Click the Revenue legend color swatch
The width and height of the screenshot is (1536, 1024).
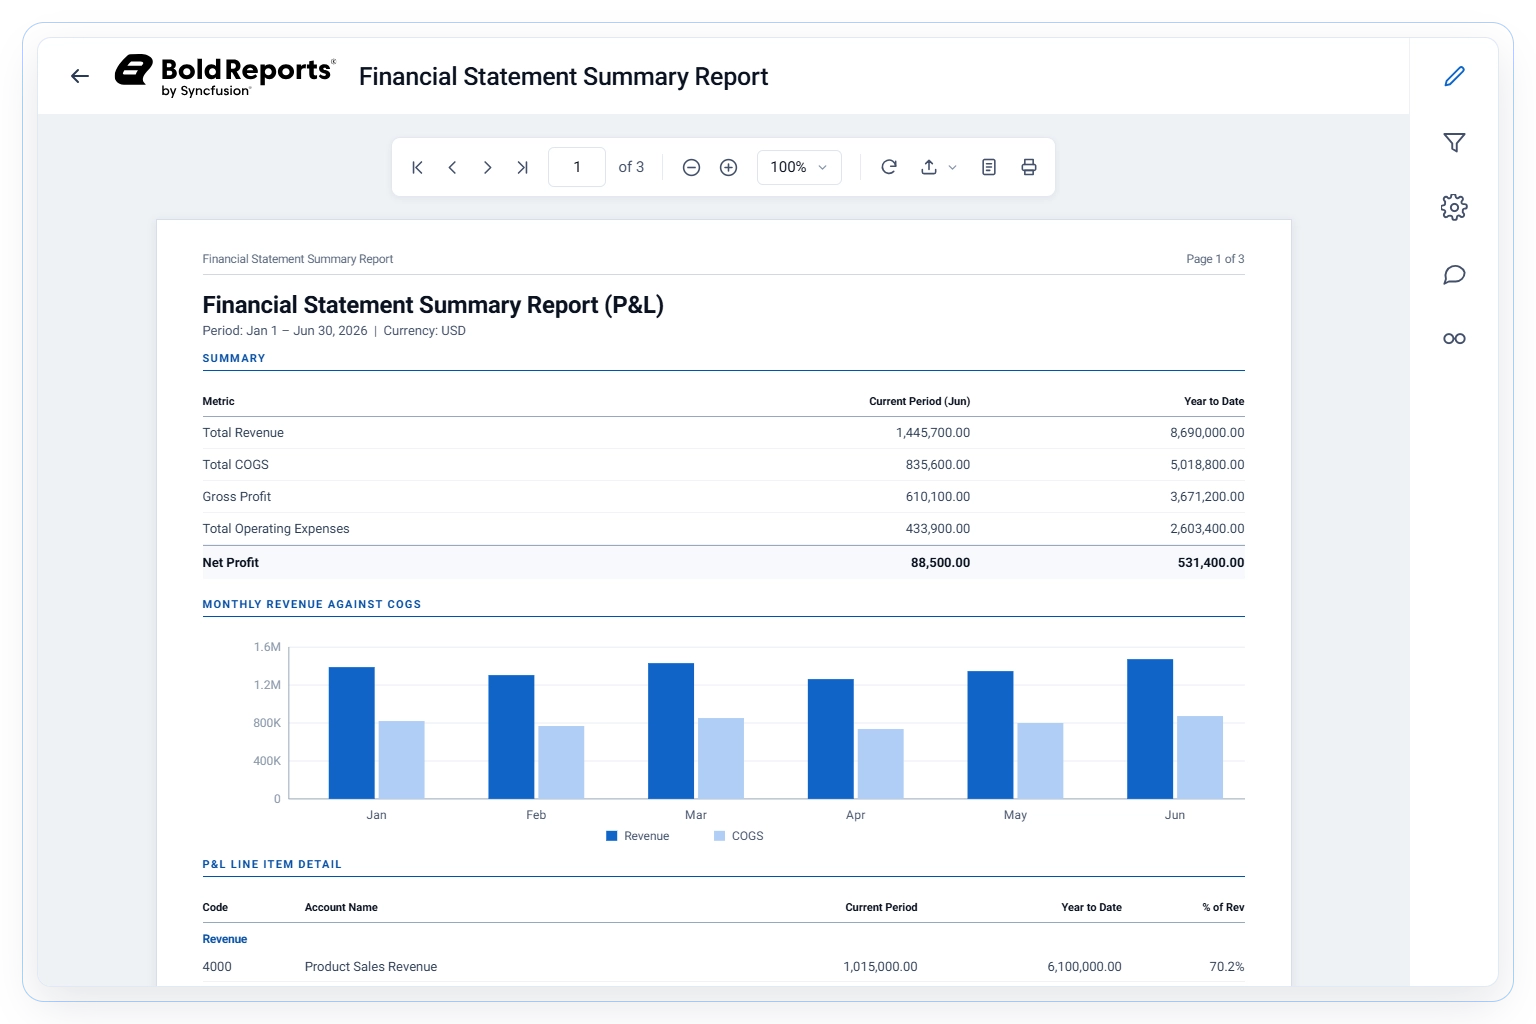[x=611, y=836]
